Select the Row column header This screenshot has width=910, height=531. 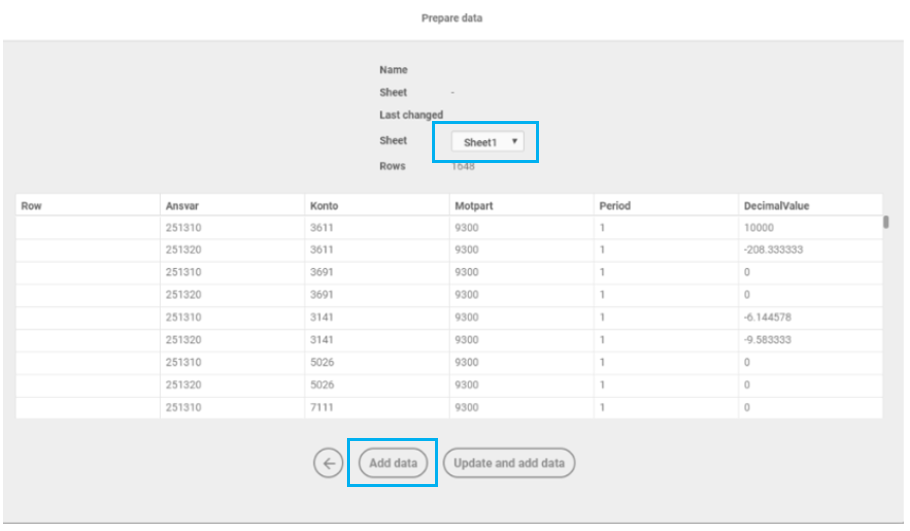[31, 206]
